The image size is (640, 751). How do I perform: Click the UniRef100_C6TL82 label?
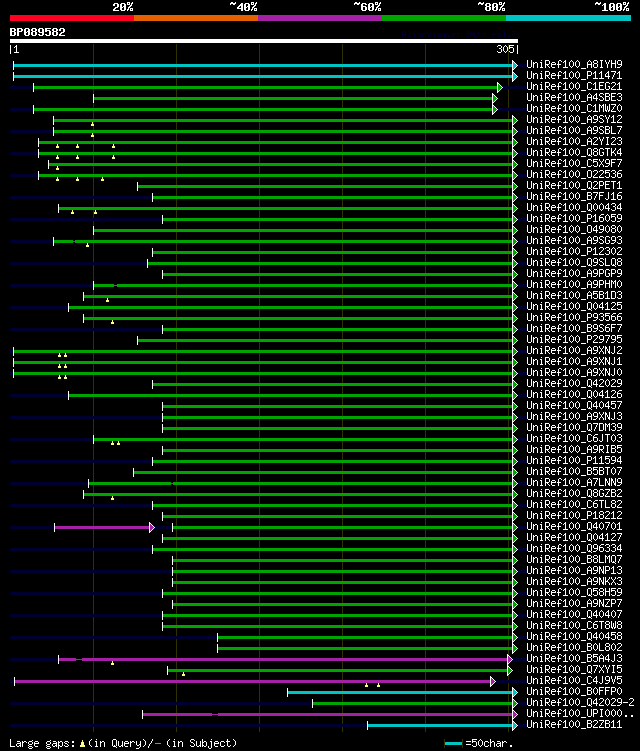click(x=574, y=505)
